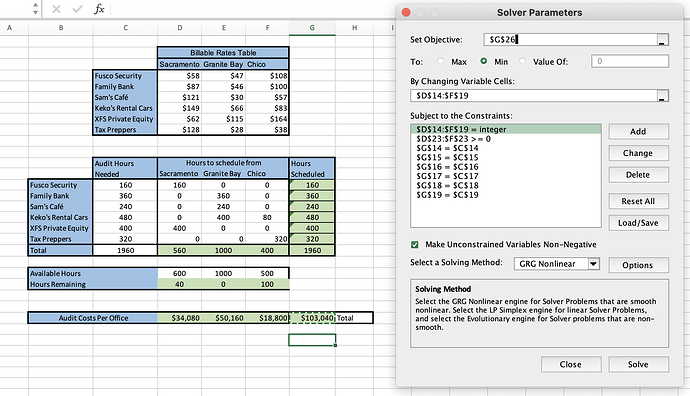The width and height of the screenshot is (690, 396).
Task: Click the Change constraint button
Action: click(639, 153)
